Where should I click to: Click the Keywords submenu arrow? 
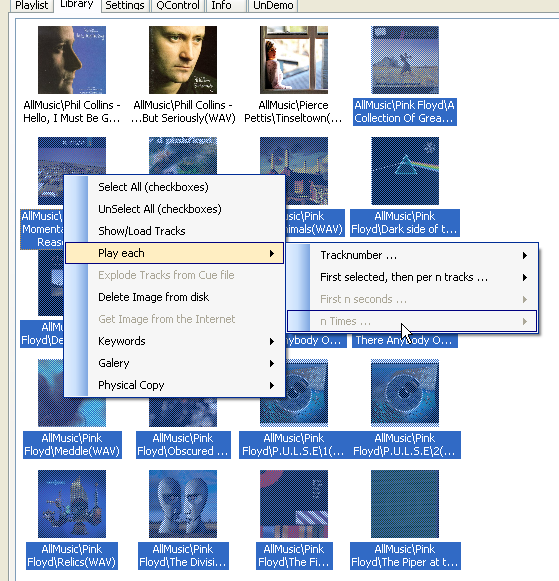pos(272,342)
